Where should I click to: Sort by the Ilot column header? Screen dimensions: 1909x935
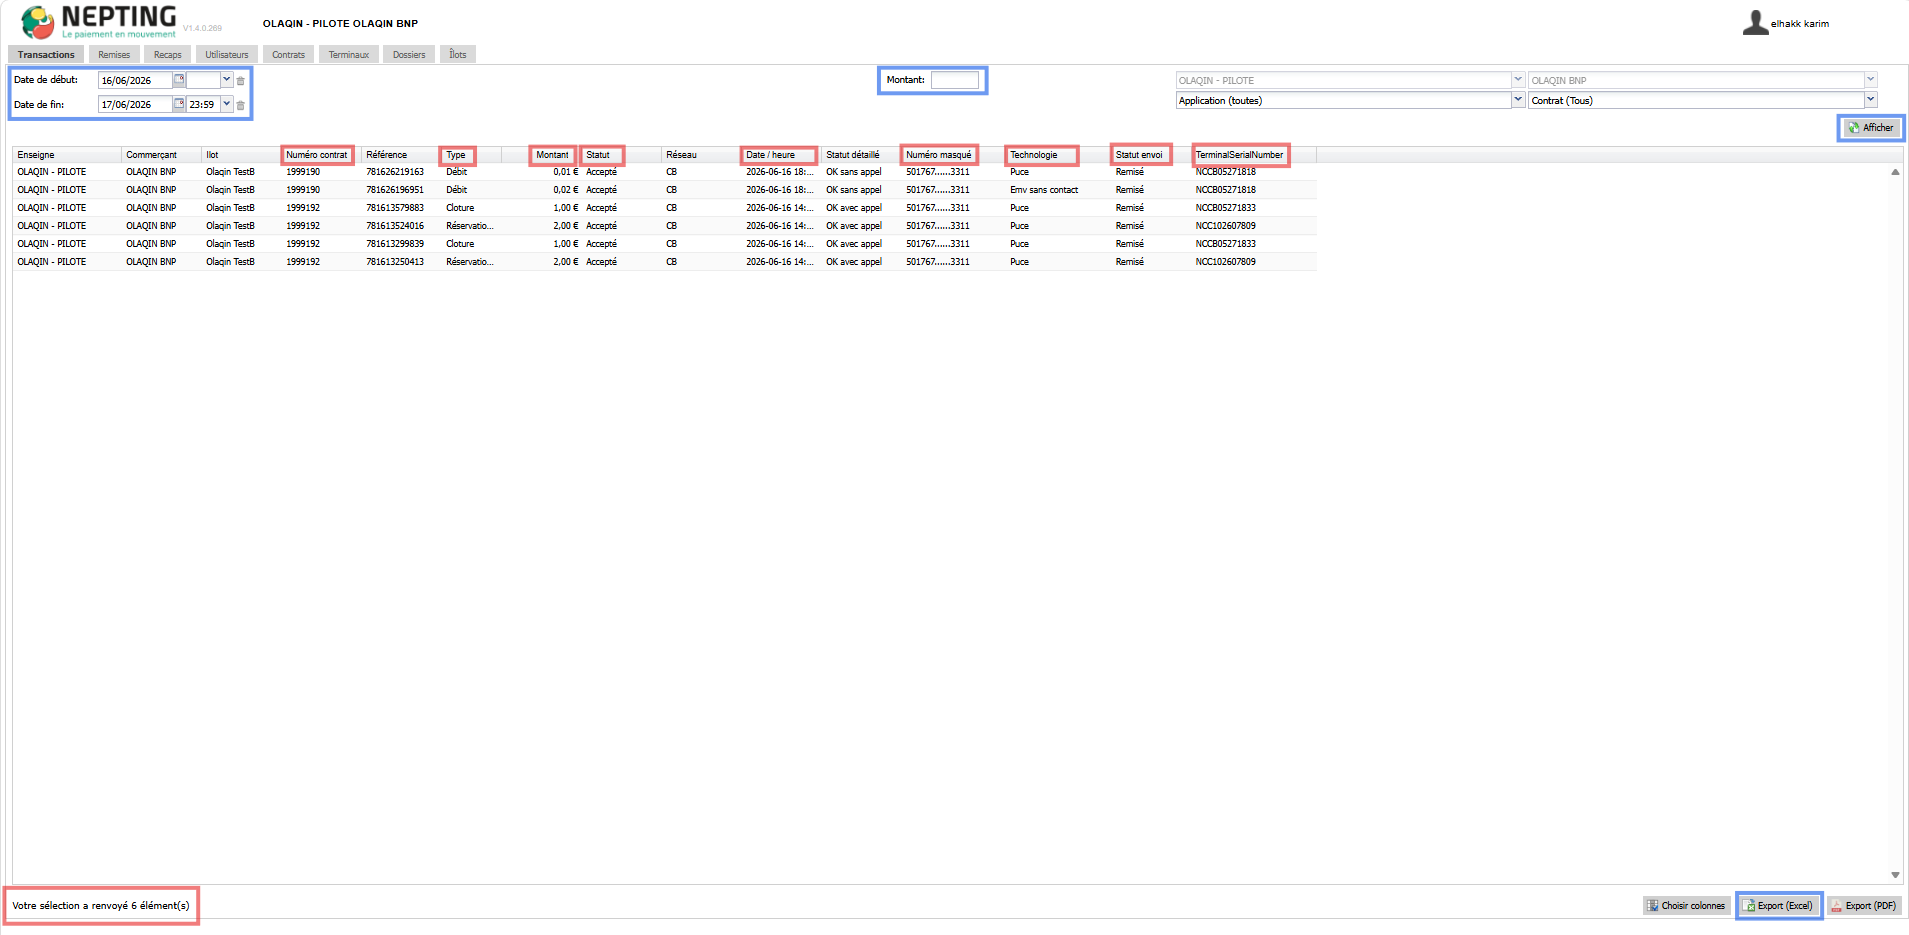point(241,155)
